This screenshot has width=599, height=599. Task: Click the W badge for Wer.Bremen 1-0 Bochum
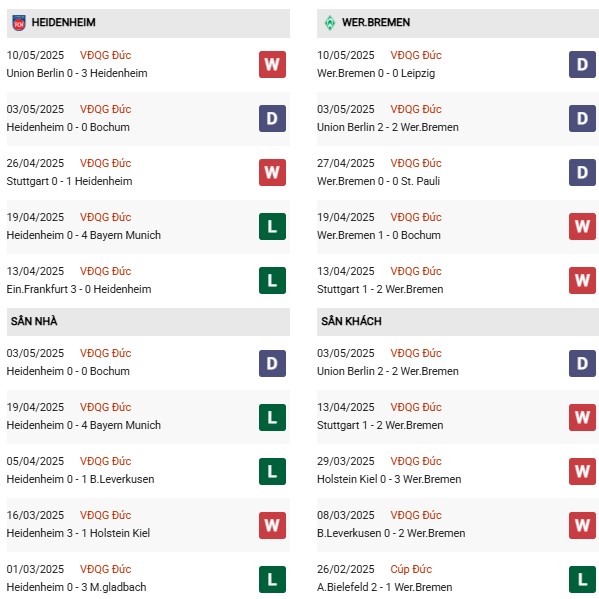click(x=582, y=227)
